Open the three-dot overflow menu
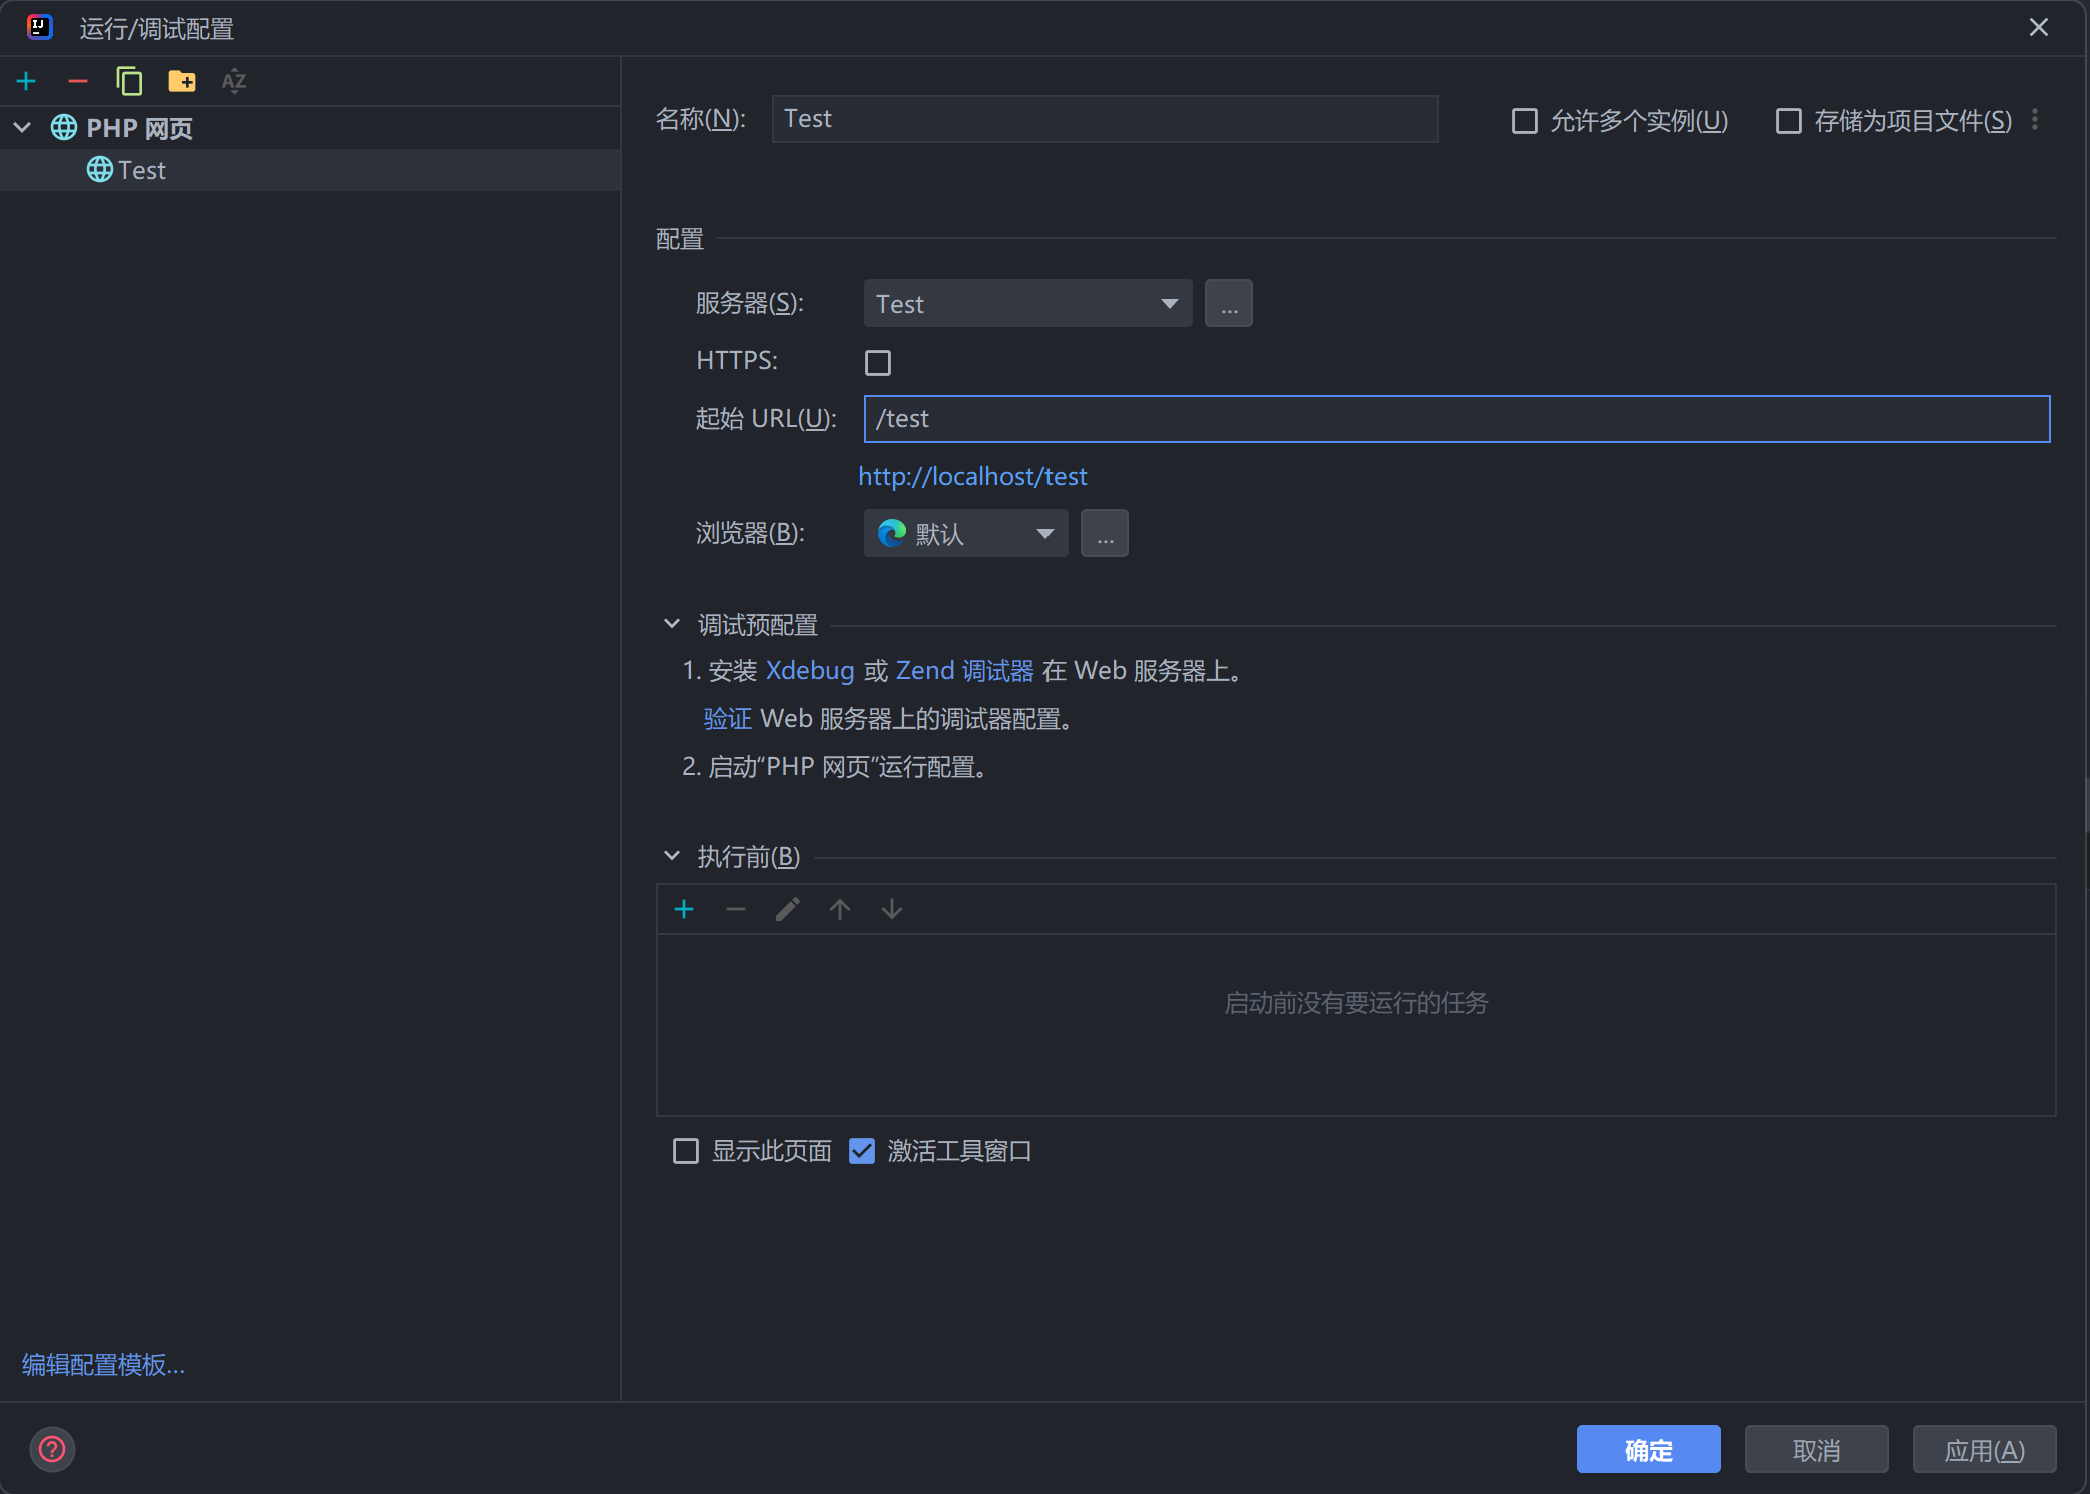 click(2035, 119)
